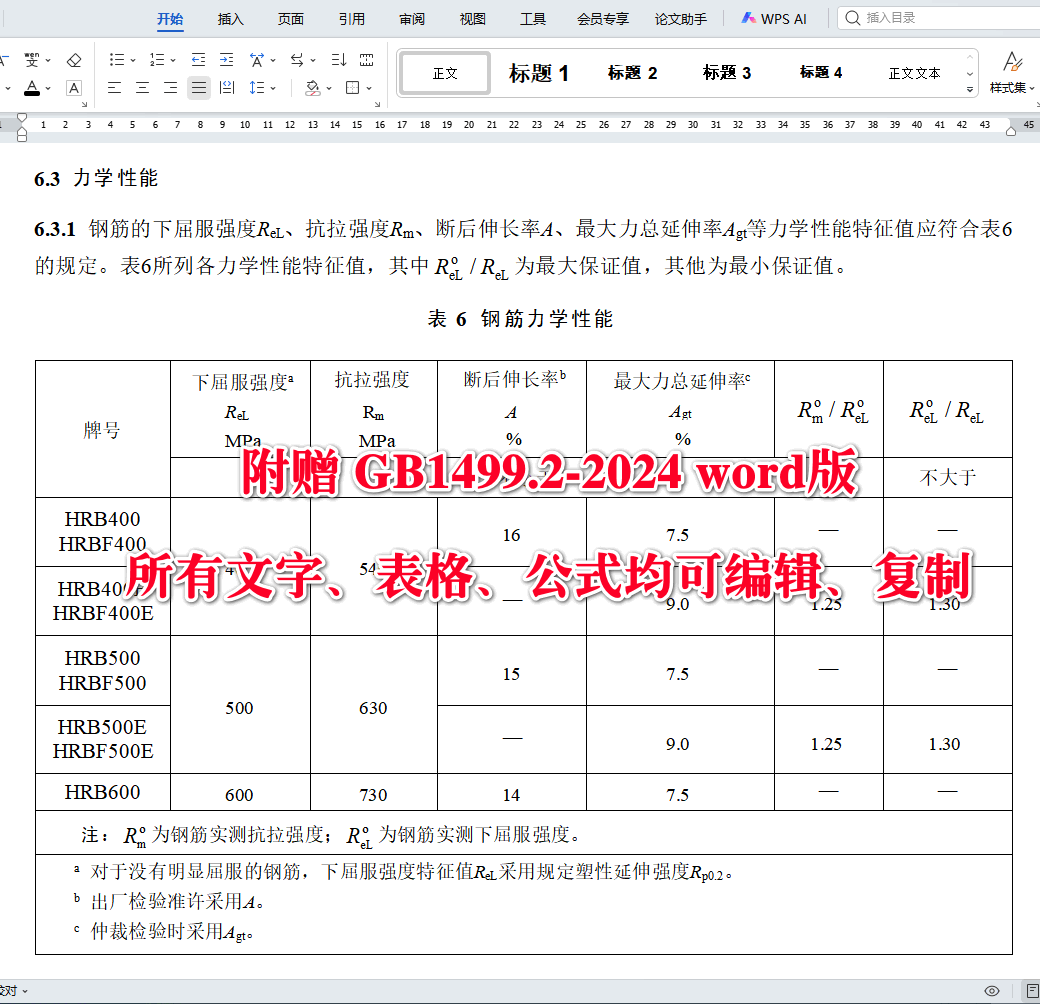Toggle the eye protection icon in status bar
The width and height of the screenshot is (1040, 1004).
pyautogui.click(x=992, y=991)
